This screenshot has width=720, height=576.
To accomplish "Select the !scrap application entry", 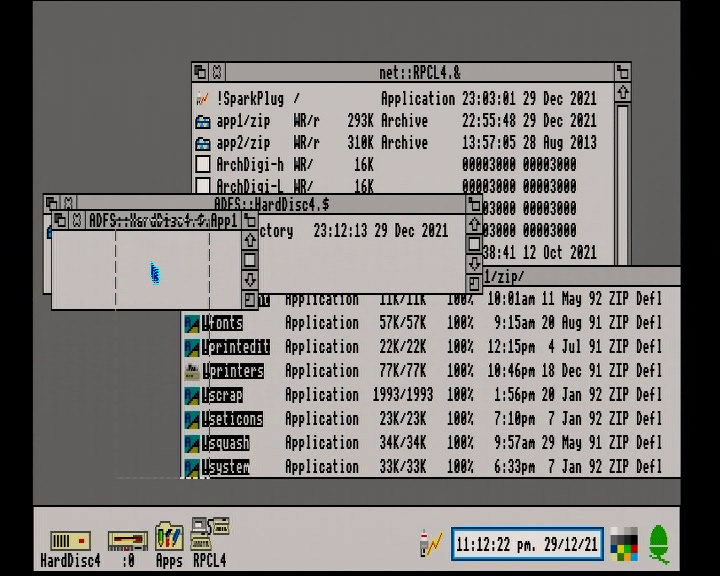I will coord(222,395).
